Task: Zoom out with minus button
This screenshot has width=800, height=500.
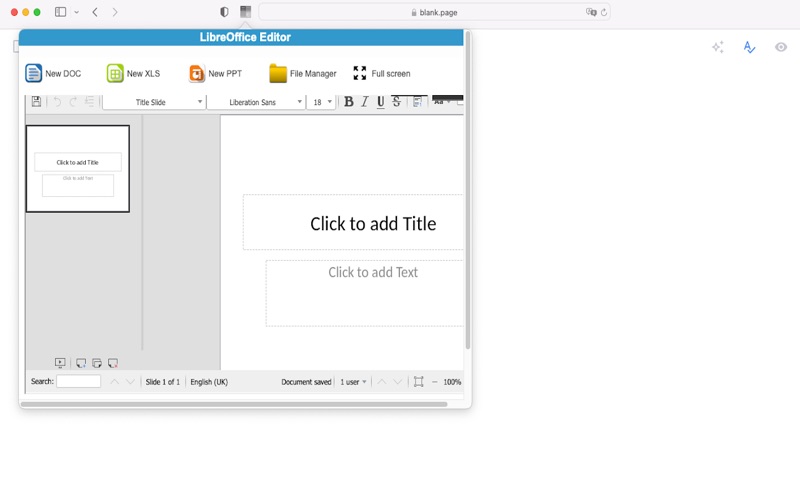Action: (435, 382)
